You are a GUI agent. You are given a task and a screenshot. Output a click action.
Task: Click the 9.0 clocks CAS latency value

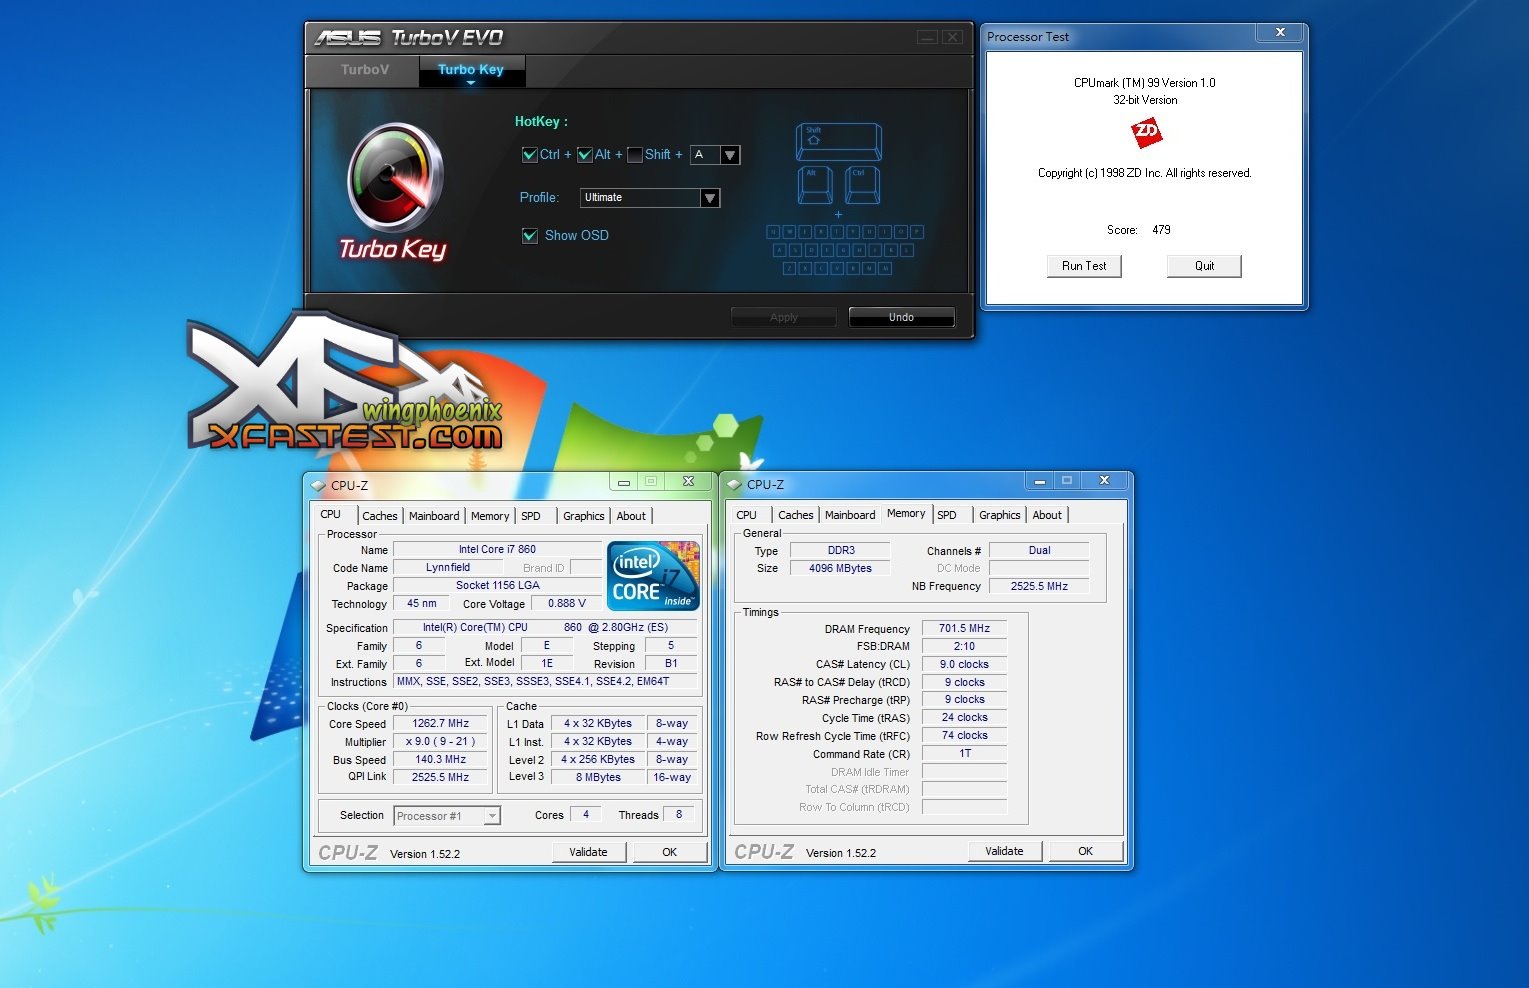[x=964, y=665]
